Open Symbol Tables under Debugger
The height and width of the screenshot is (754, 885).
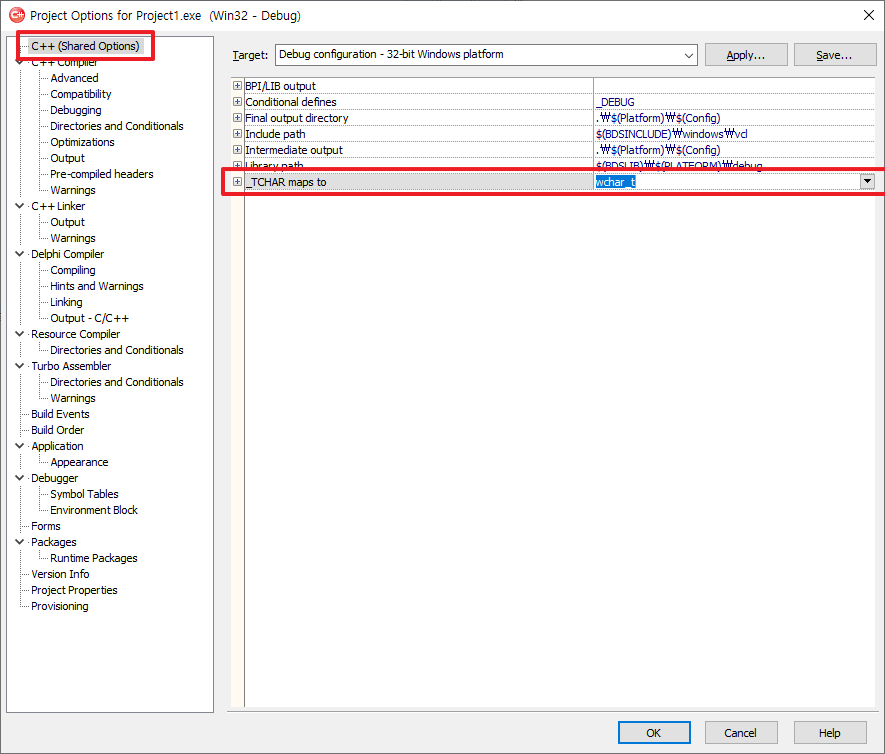click(x=84, y=494)
